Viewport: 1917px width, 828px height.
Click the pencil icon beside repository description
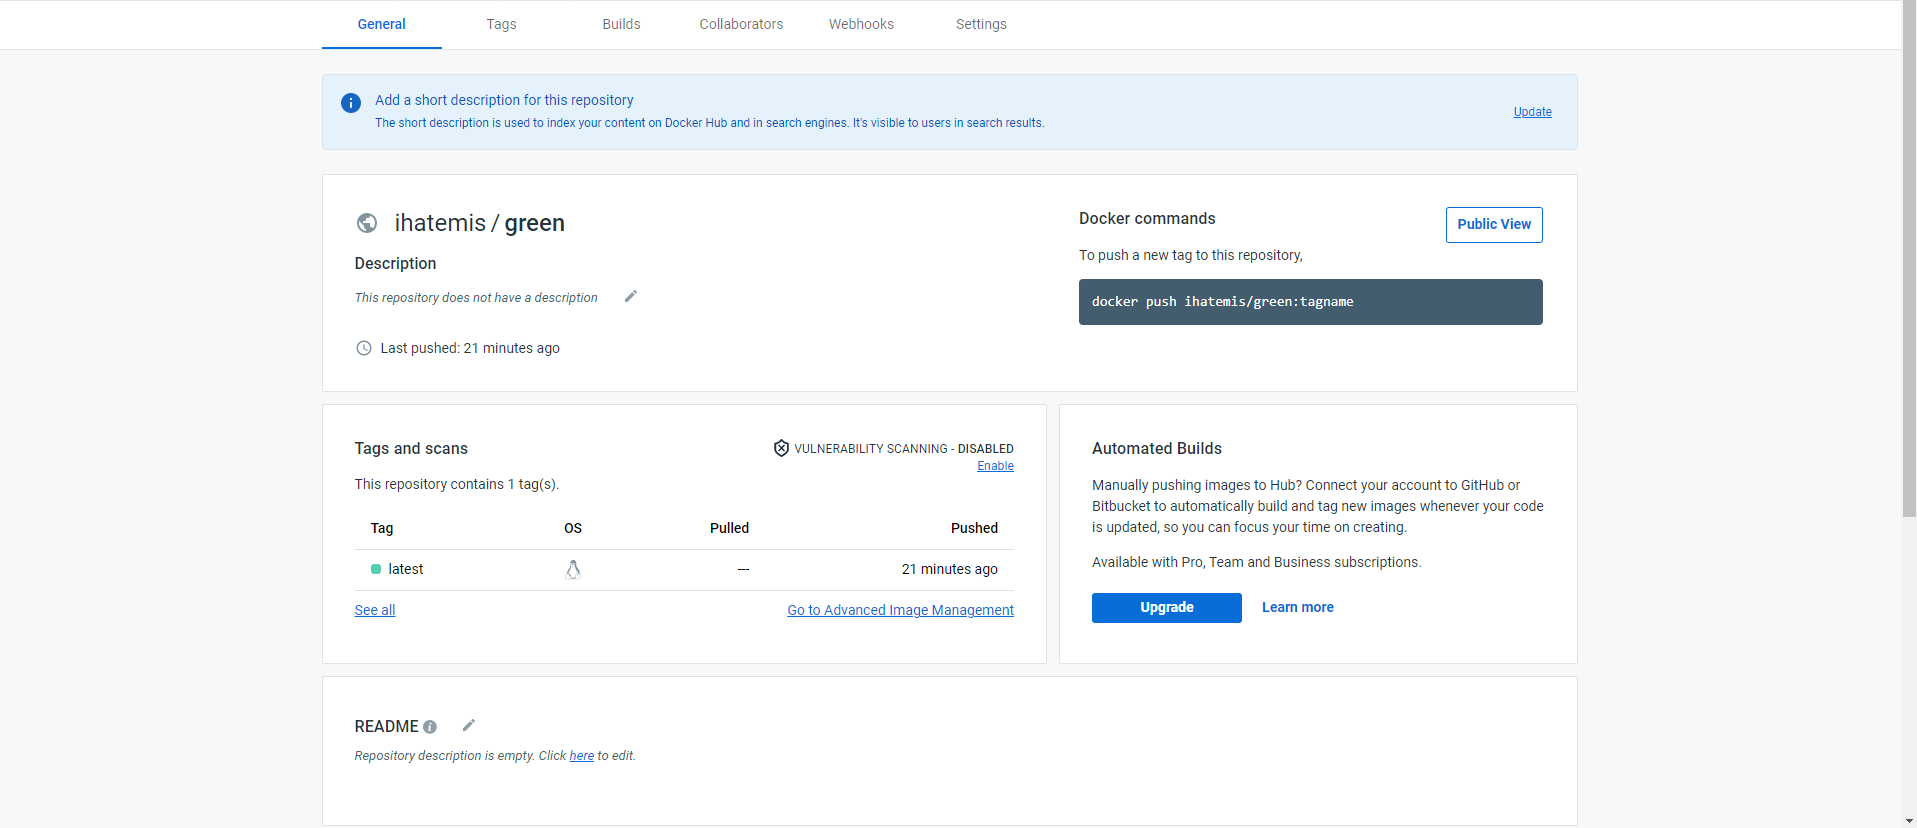coord(631,296)
